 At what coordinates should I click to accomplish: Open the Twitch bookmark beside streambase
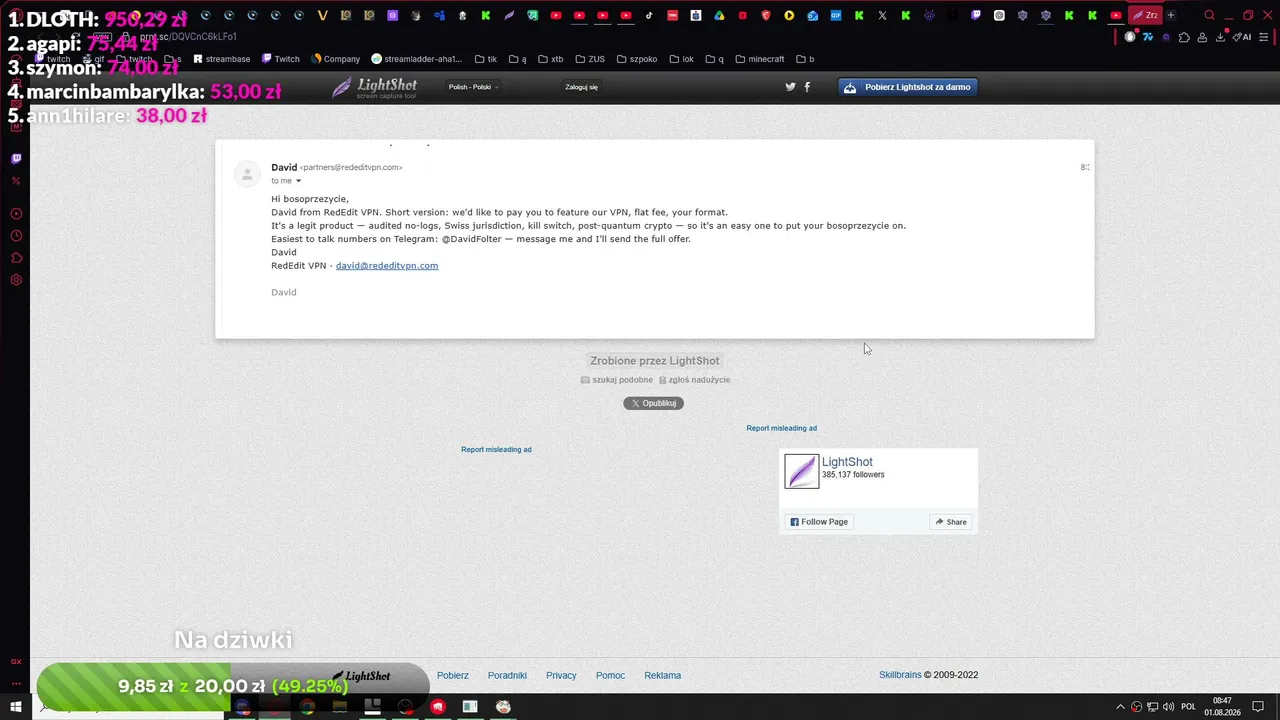click(281, 59)
